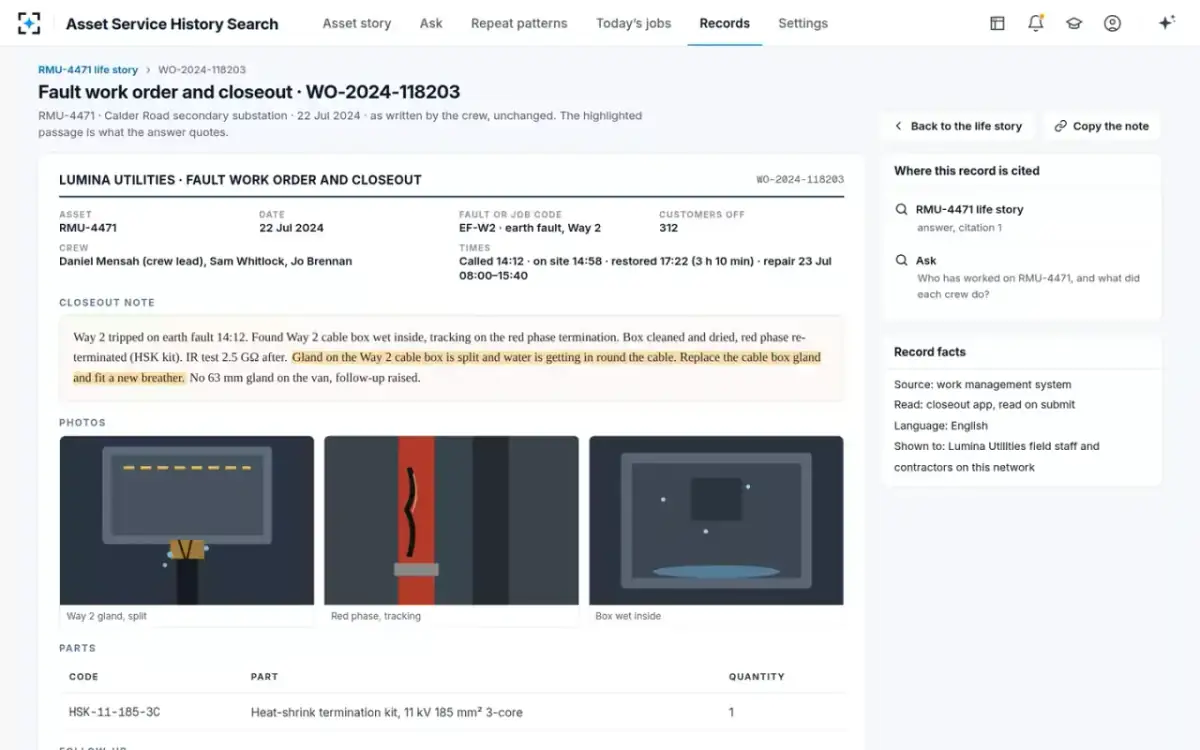Open the Settings tab

[803, 23]
